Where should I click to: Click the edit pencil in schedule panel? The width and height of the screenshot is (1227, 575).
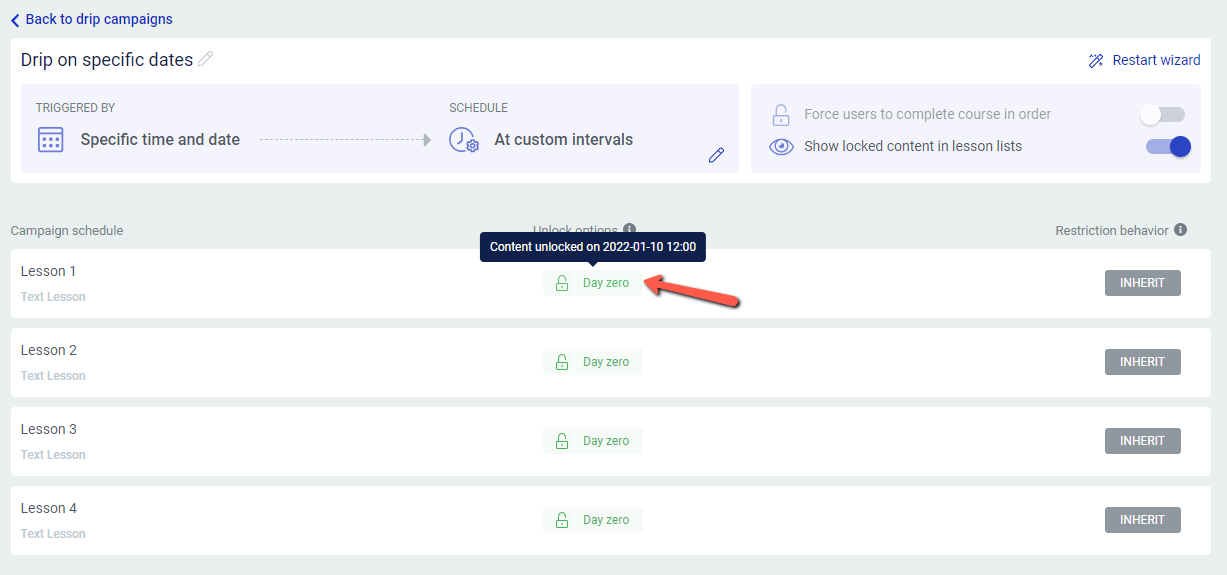click(716, 155)
